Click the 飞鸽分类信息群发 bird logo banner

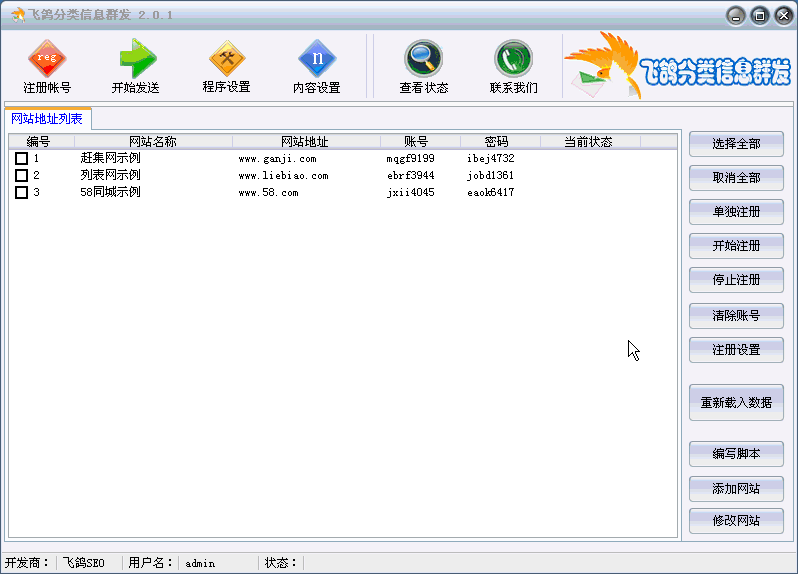pos(678,66)
